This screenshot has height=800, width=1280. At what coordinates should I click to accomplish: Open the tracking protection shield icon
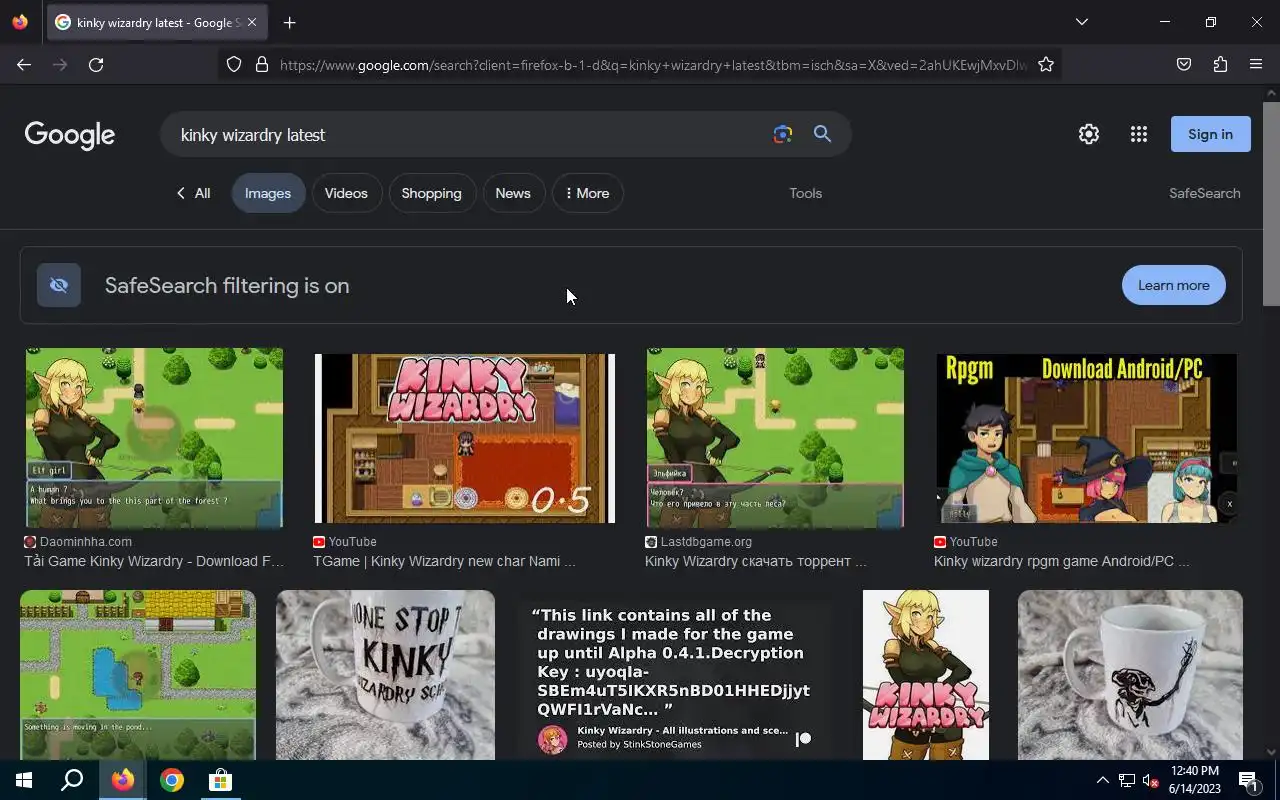(x=234, y=64)
